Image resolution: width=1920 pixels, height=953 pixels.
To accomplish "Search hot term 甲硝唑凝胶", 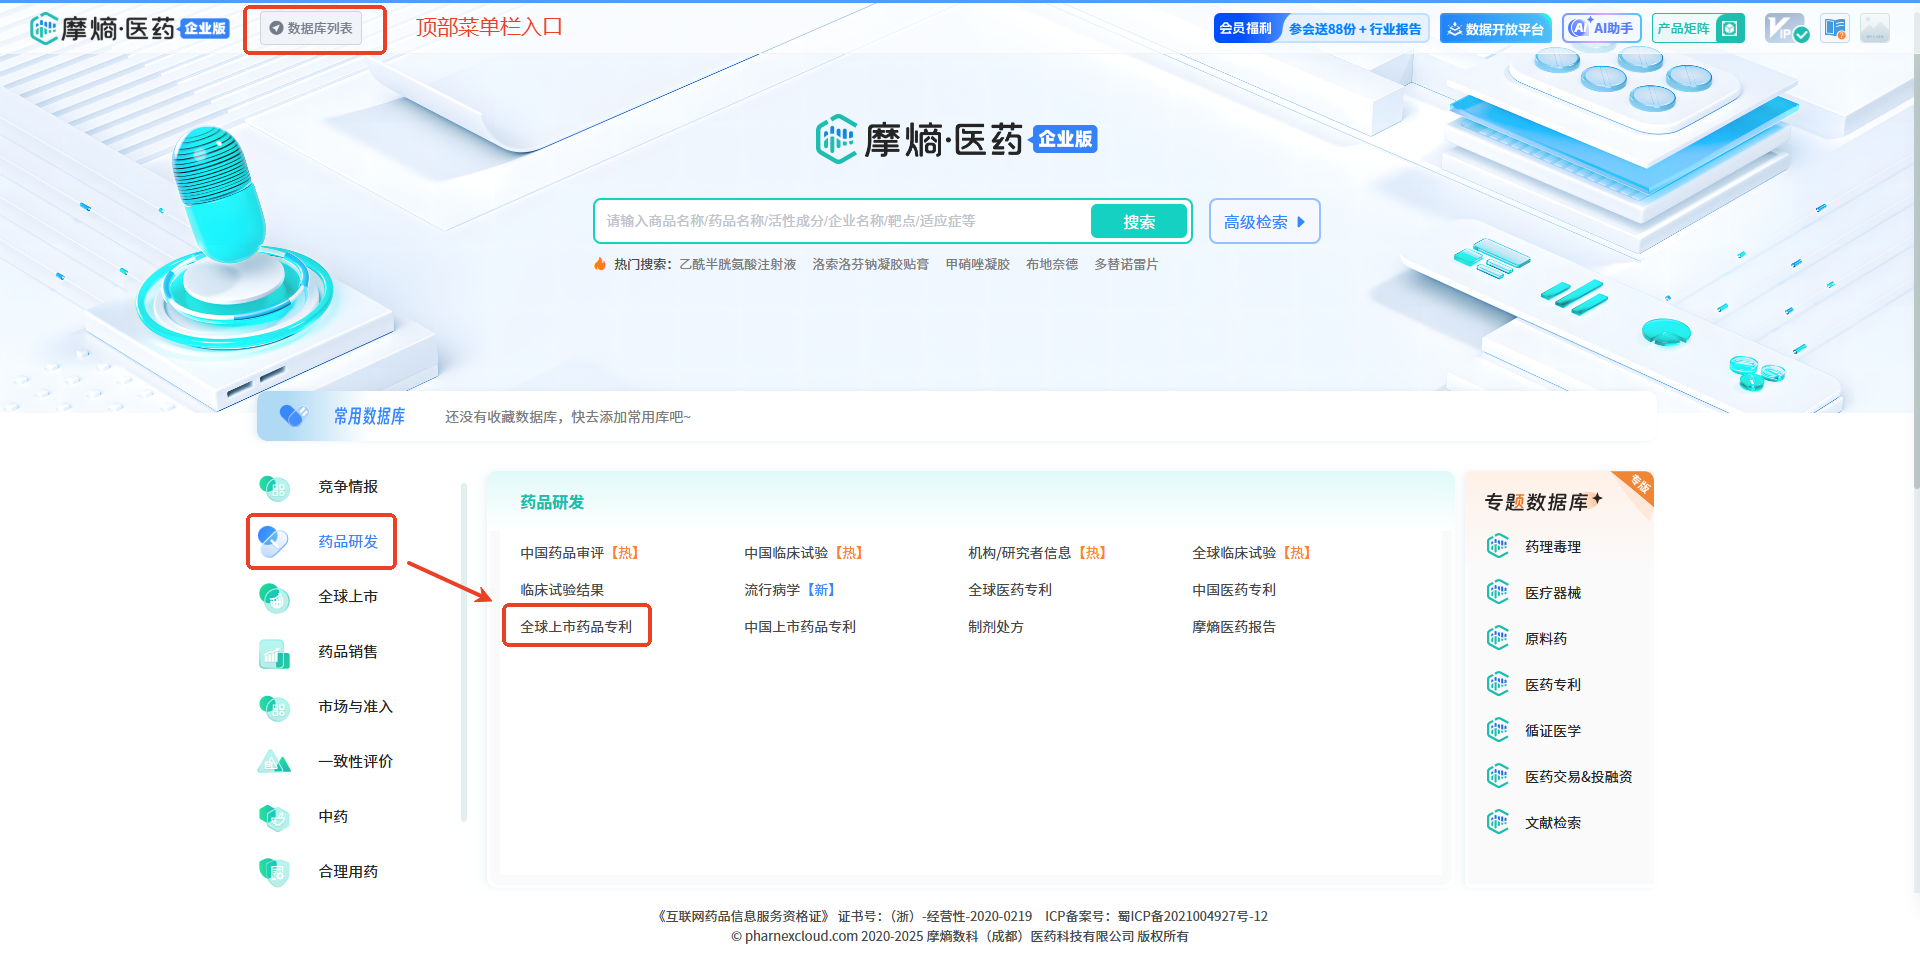I will click(x=977, y=264).
